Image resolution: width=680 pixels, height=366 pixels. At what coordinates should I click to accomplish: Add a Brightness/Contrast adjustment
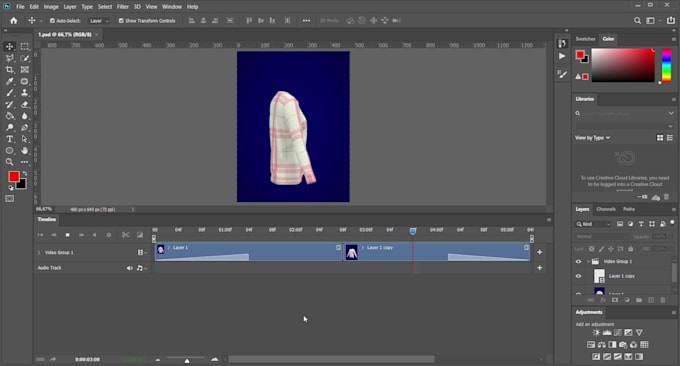596,333
